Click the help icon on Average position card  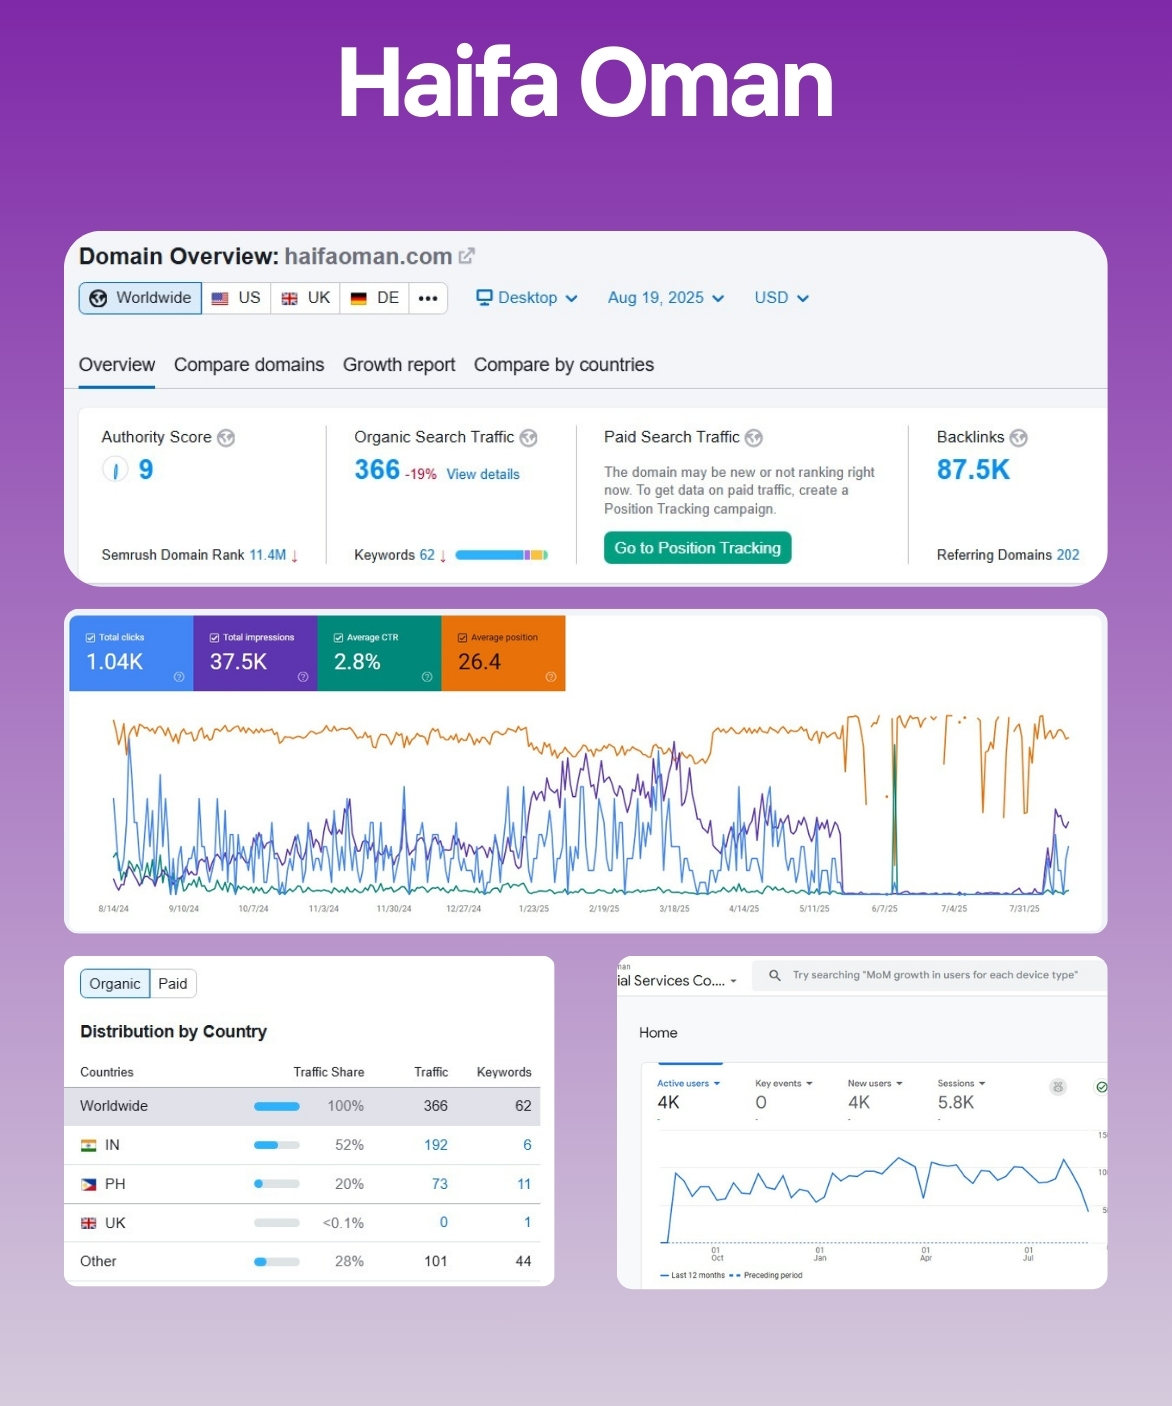[550, 677]
